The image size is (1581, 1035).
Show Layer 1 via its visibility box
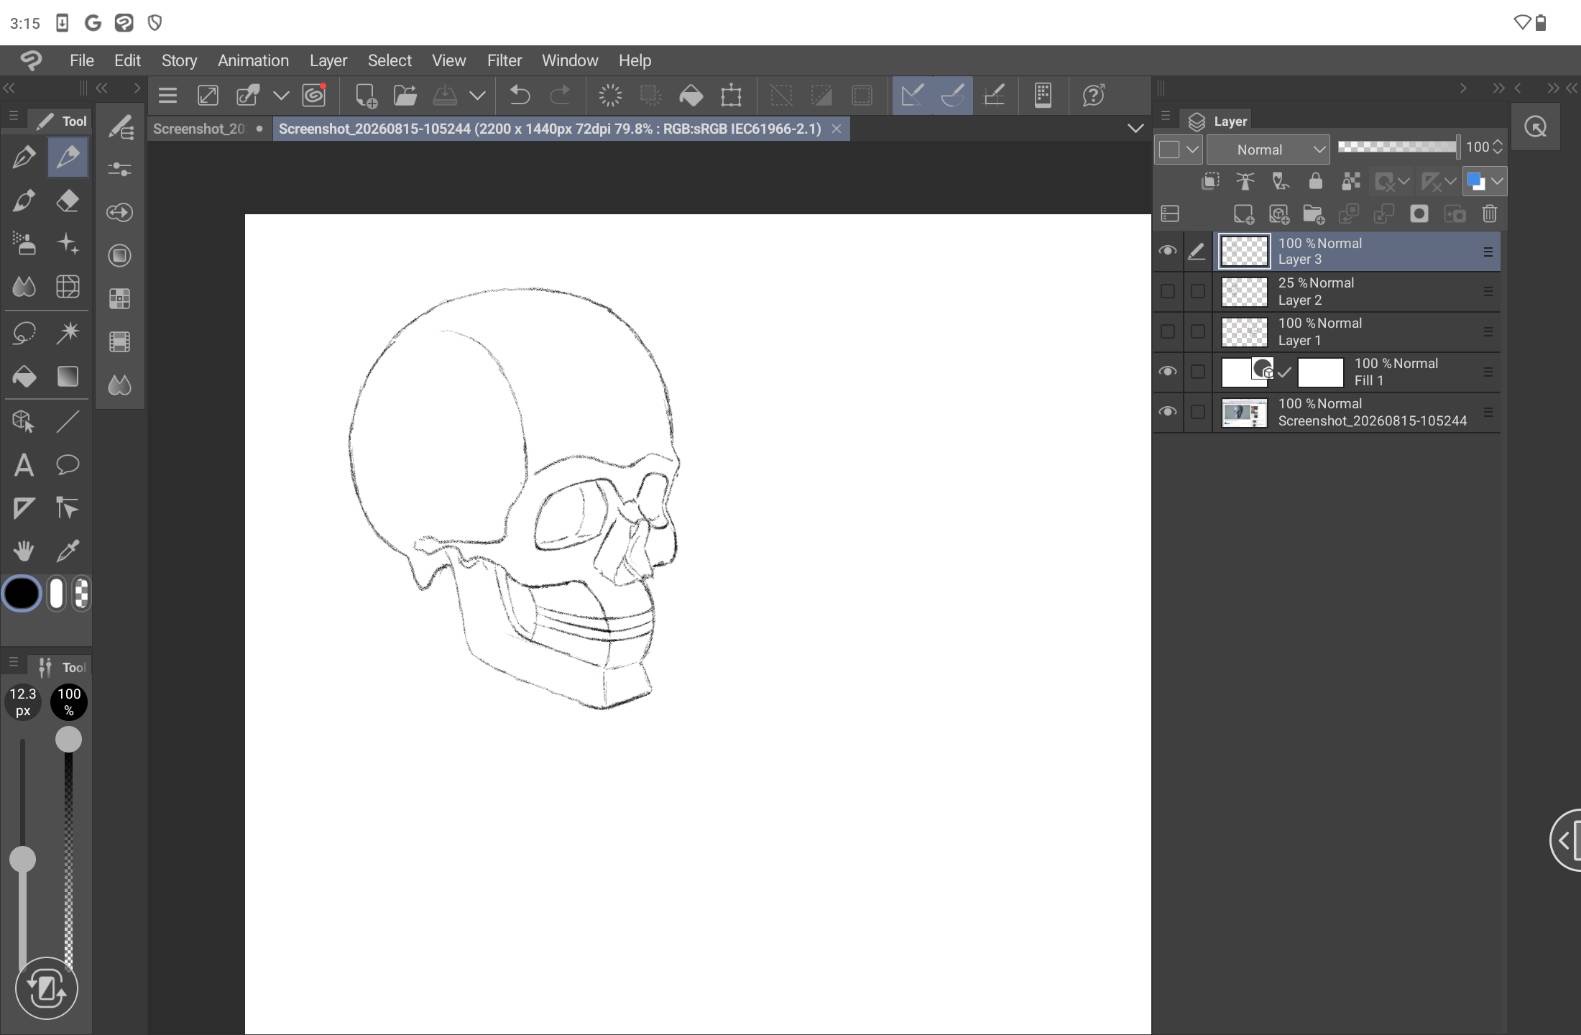1167,331
